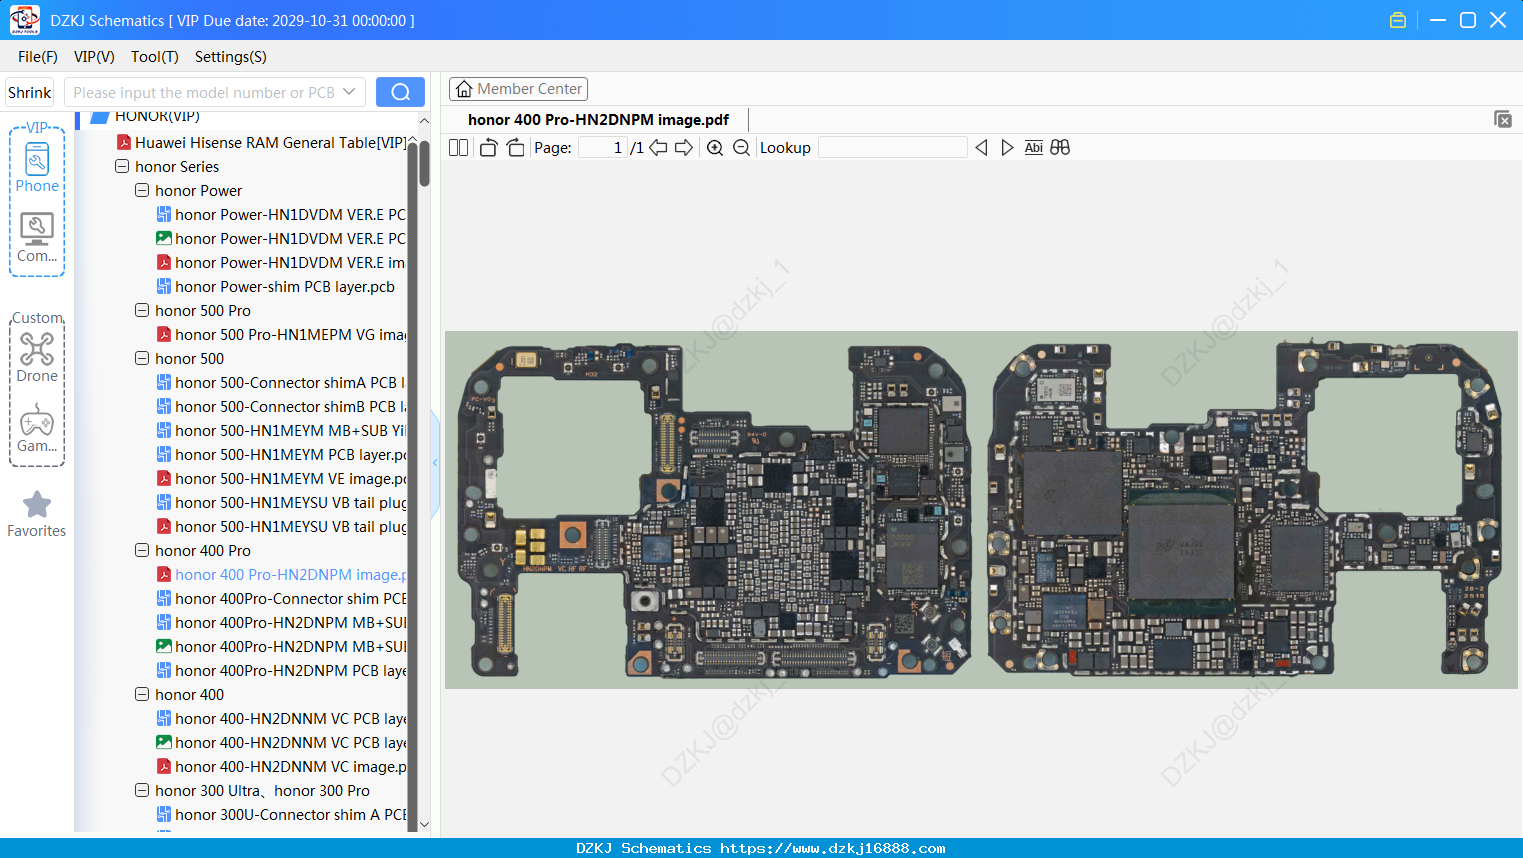Select the Game console category icon
1523x858 pixels.
(x=37, y=428)
